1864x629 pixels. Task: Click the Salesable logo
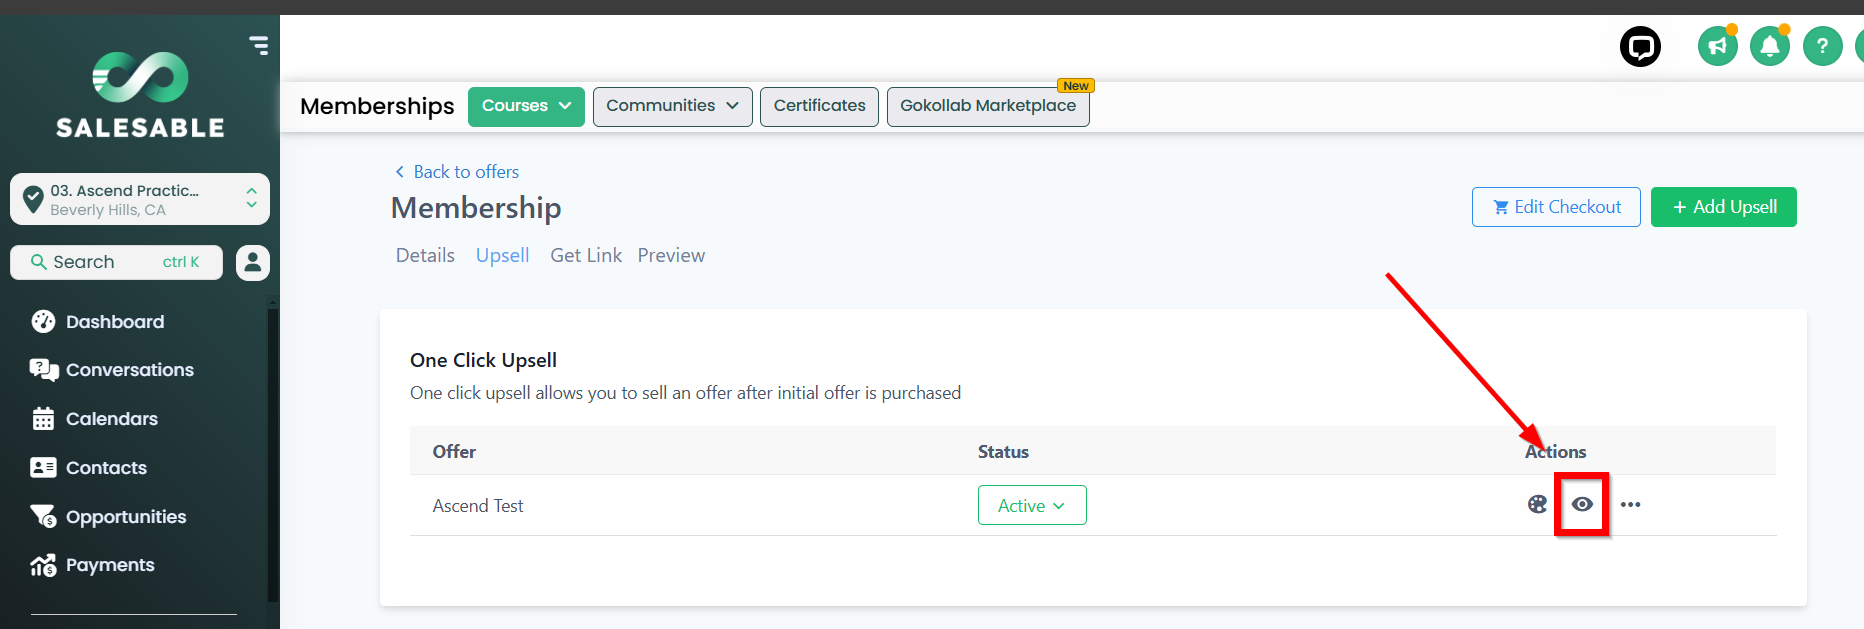click(x=140, y=95)
